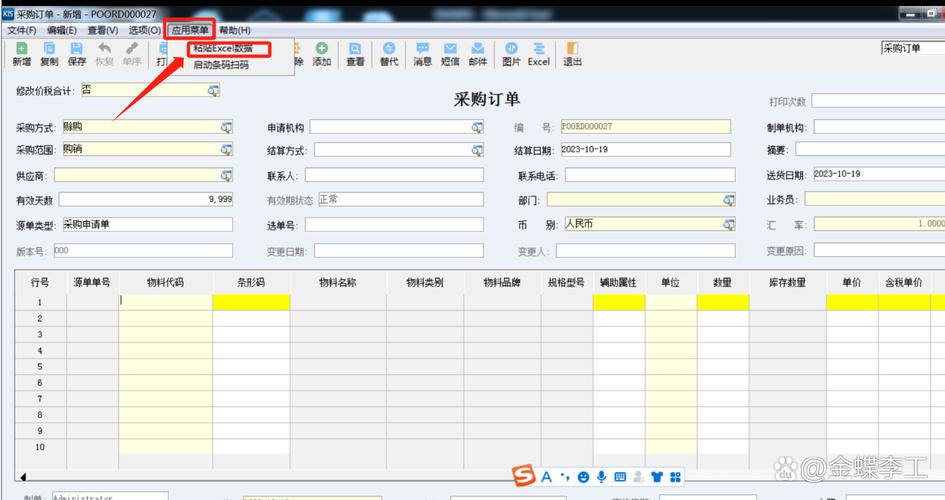Send mail via the 邮件 toolbar icon
The width and height of the screenshot is (945, 500).
(x=478, y=54)
